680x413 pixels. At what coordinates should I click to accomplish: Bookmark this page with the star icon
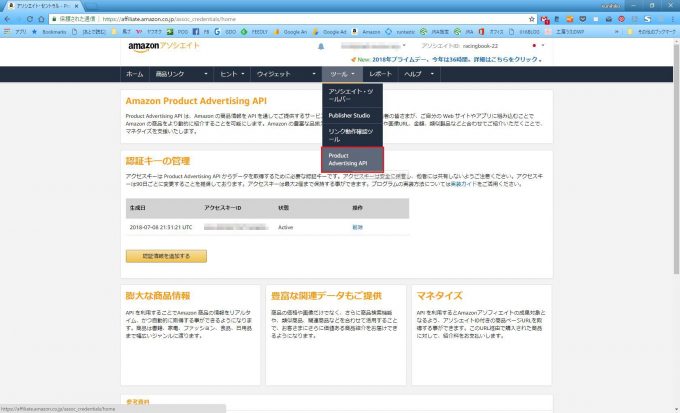click(532, 19)
